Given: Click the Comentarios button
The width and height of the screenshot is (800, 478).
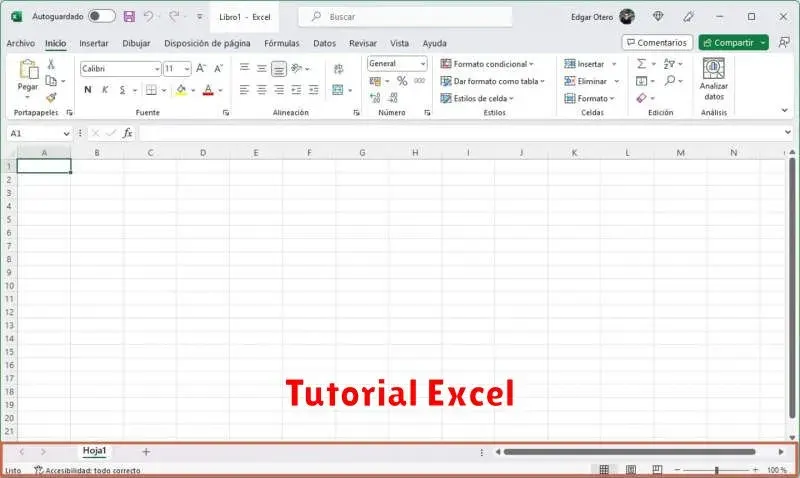Looking at the screenshot, I should pos(657,42).
